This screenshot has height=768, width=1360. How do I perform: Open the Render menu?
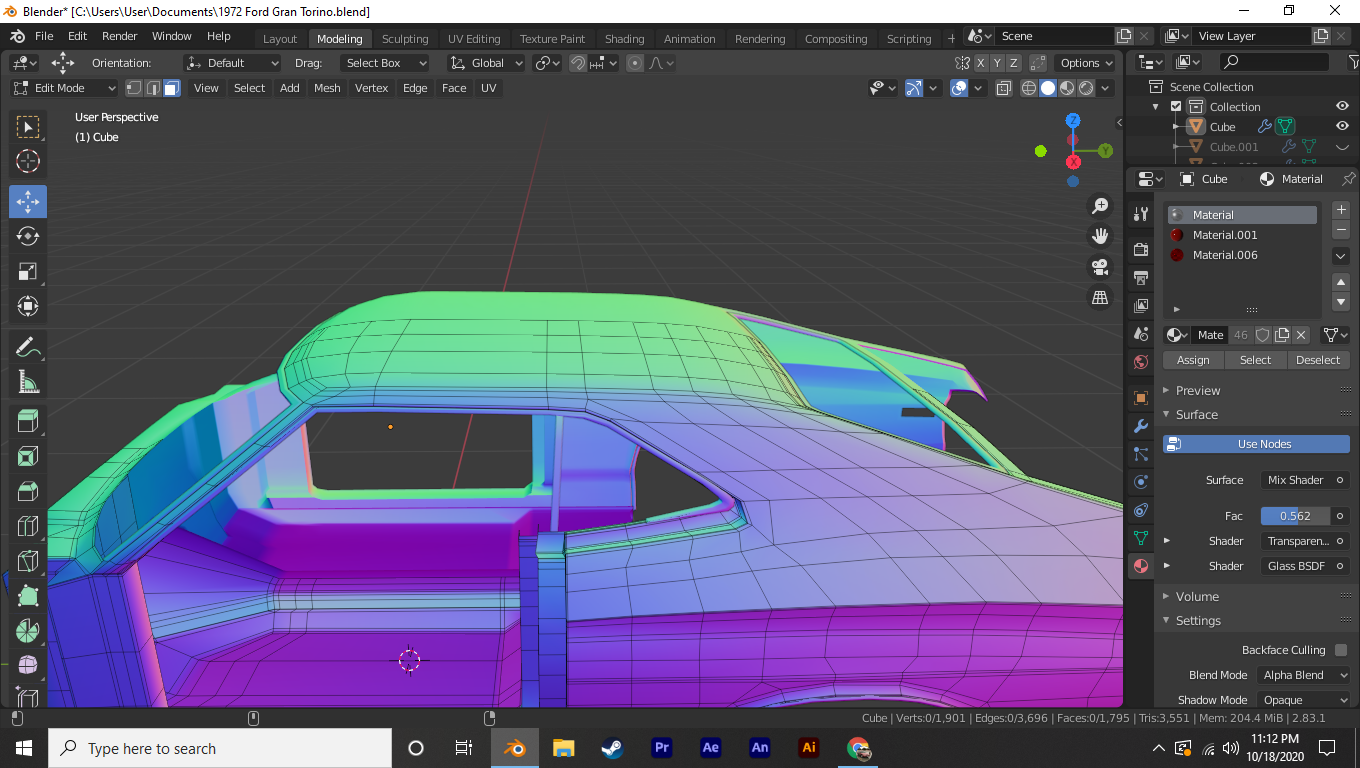[x=120, y=36]
